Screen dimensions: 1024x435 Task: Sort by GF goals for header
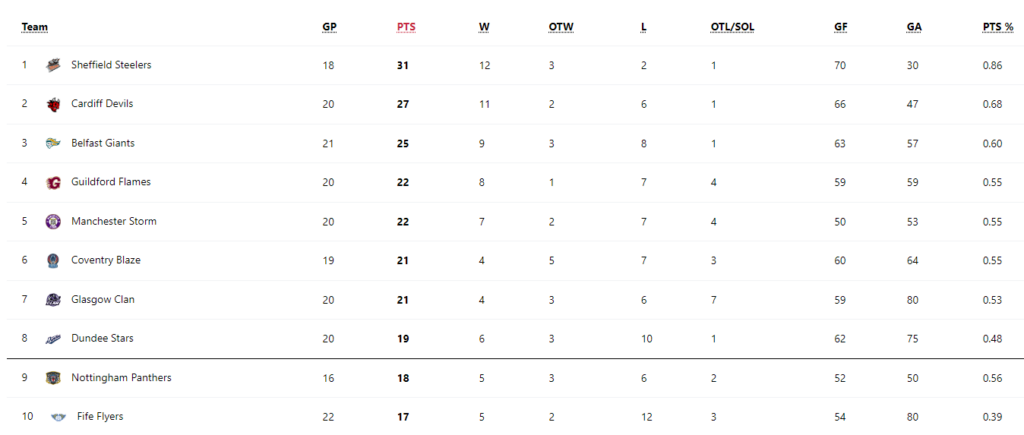pyautogui.click(x=841, y=27)
